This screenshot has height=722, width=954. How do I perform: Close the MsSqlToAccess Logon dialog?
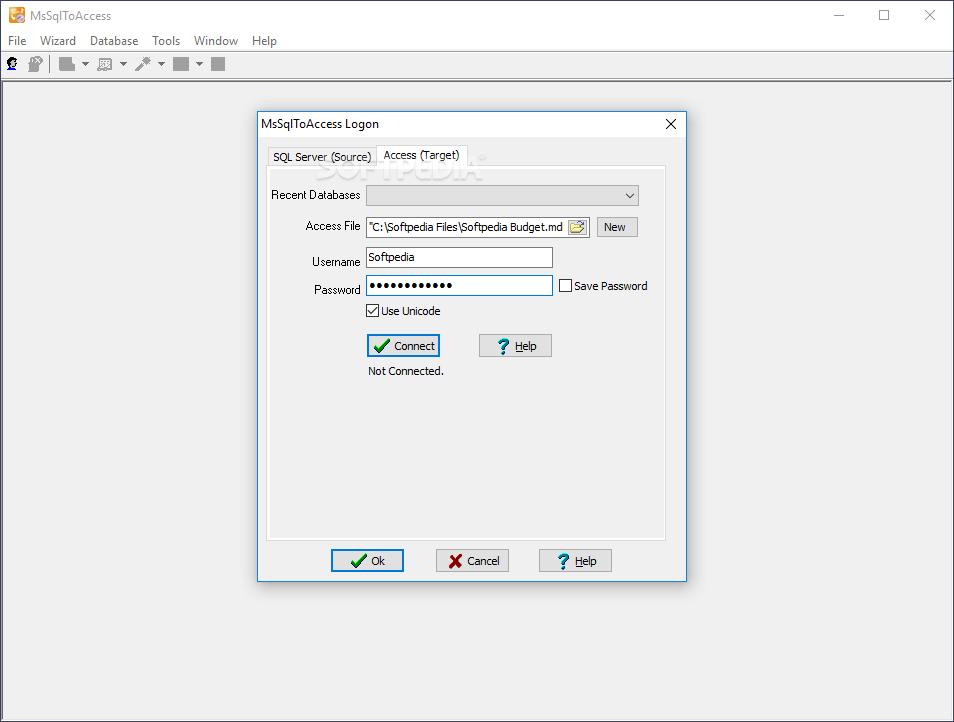click(670, 124)
